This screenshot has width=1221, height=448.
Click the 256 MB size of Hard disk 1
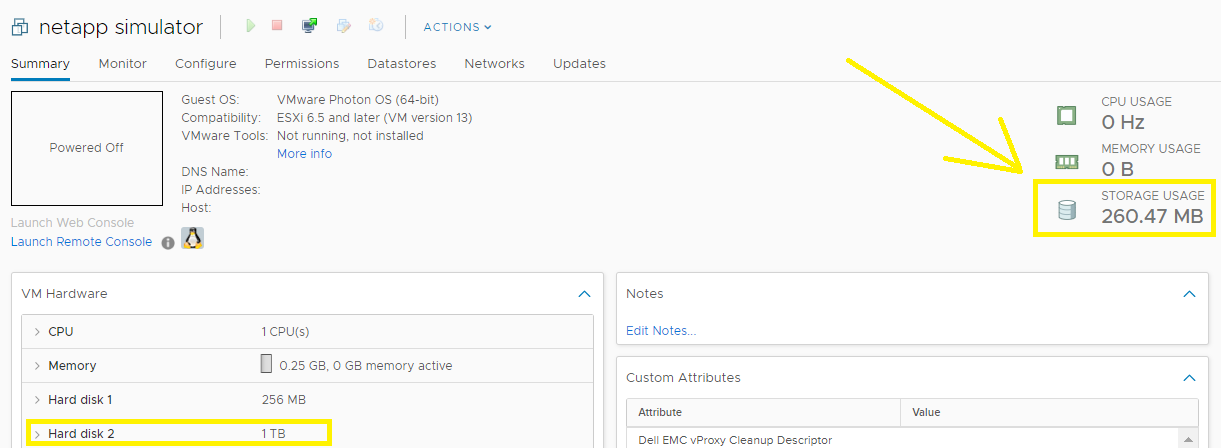(x=283, y=399)
